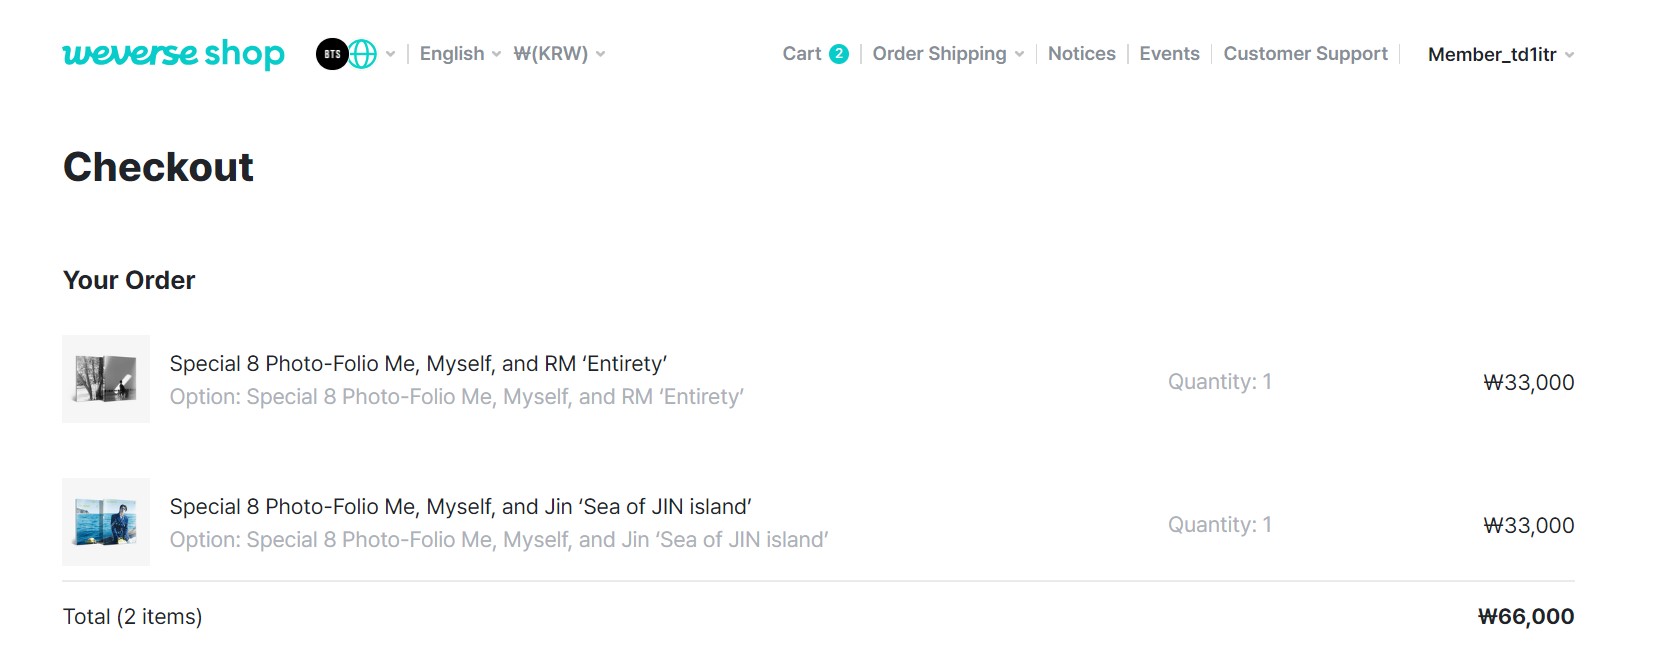1660x659 pixels.
Task: Open the English language dropdown
Action: coord(460,54)
